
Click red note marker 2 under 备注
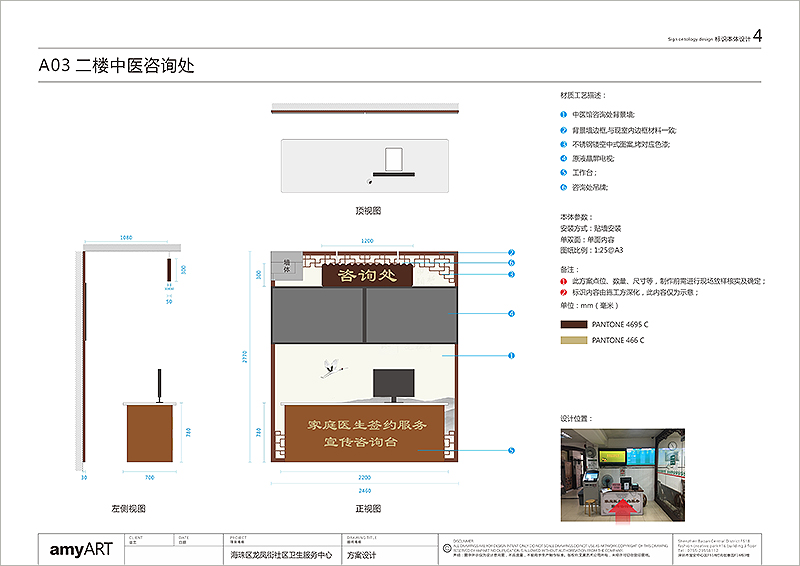click(563, 292)
